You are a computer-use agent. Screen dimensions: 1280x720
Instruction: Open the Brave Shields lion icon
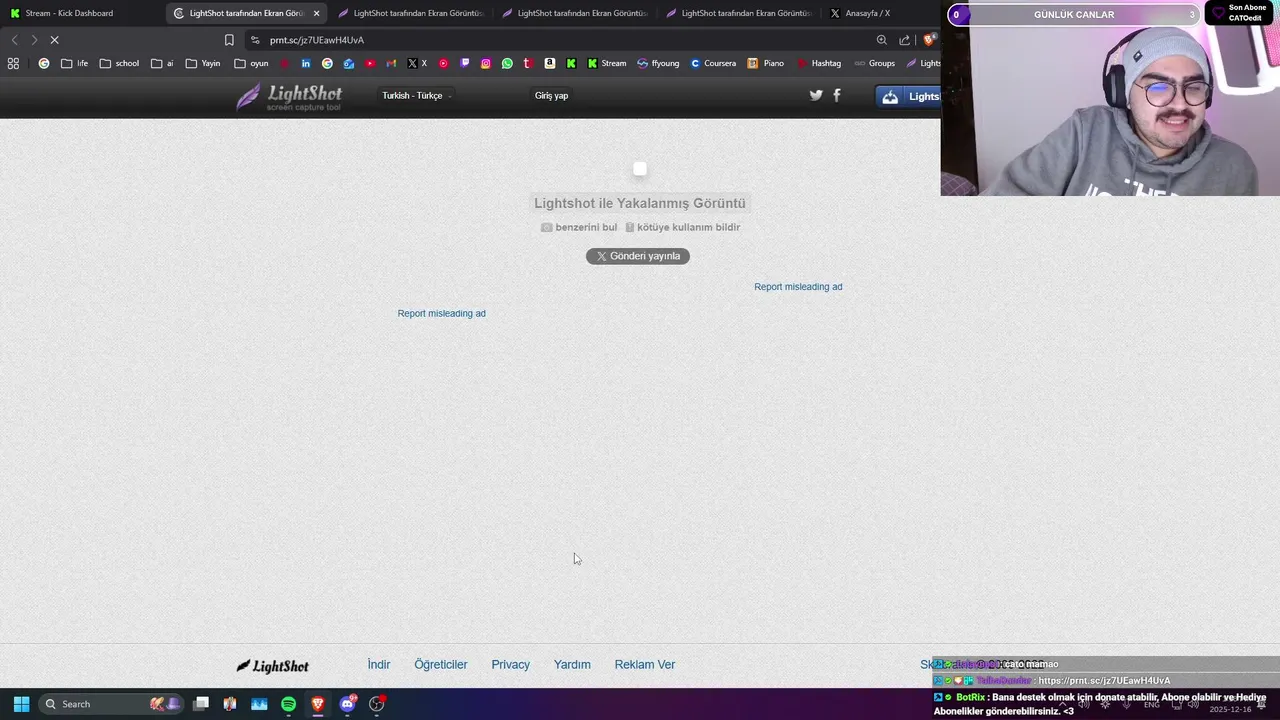[929, 40]
